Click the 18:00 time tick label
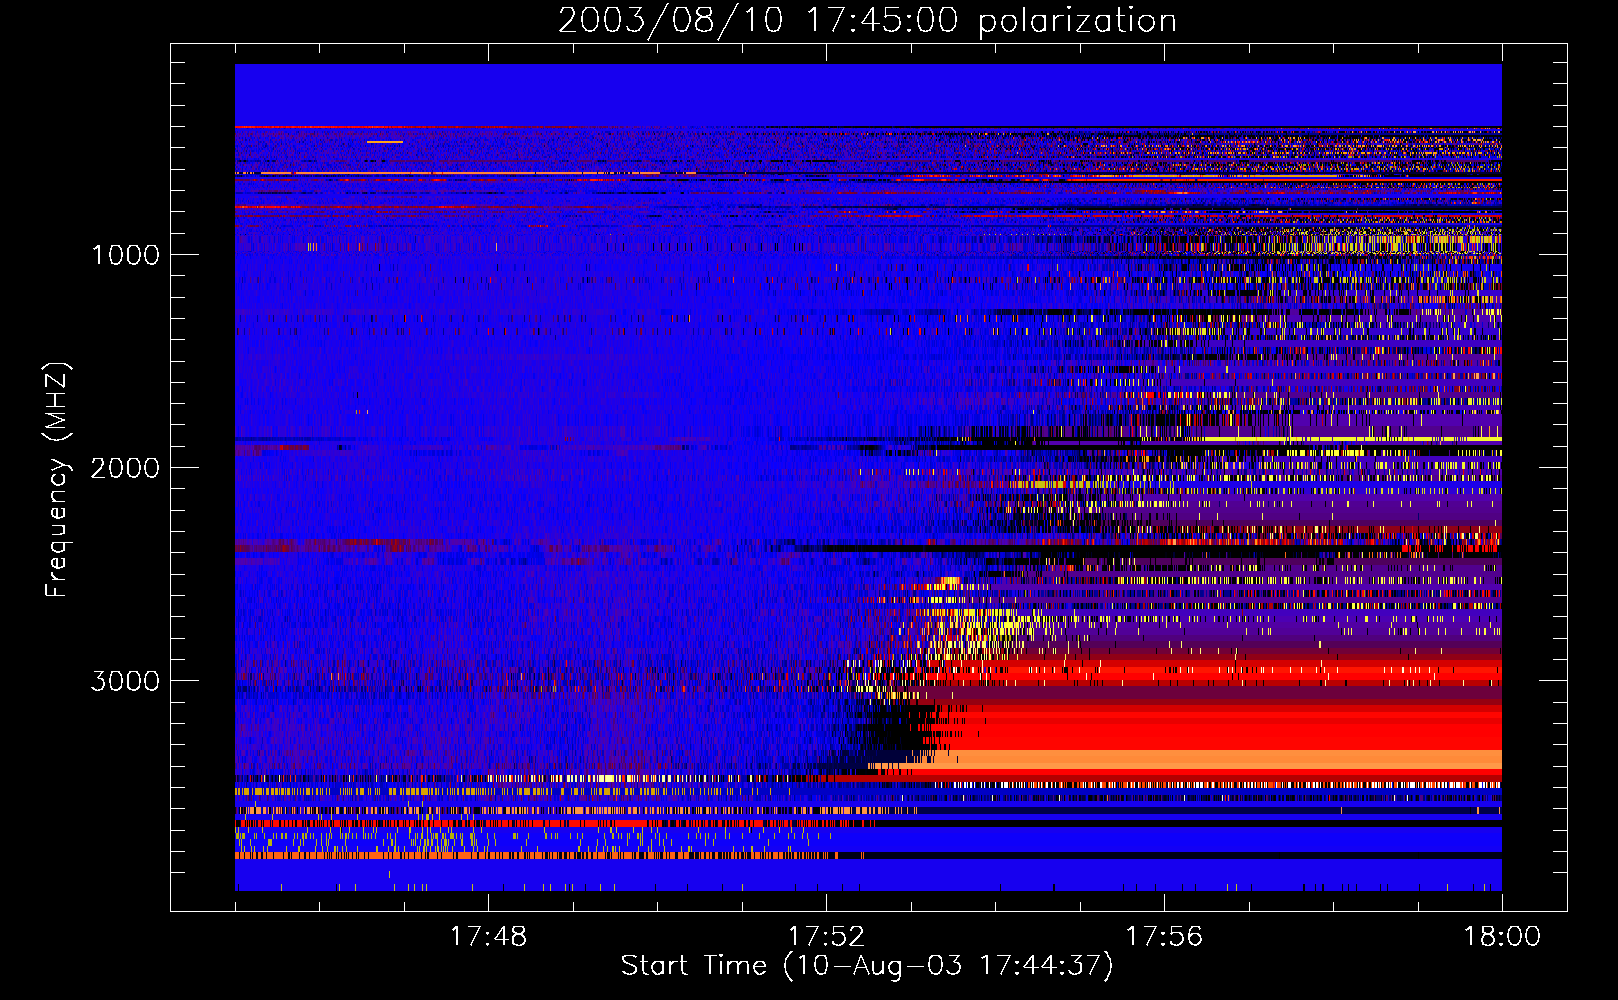 1502,937
